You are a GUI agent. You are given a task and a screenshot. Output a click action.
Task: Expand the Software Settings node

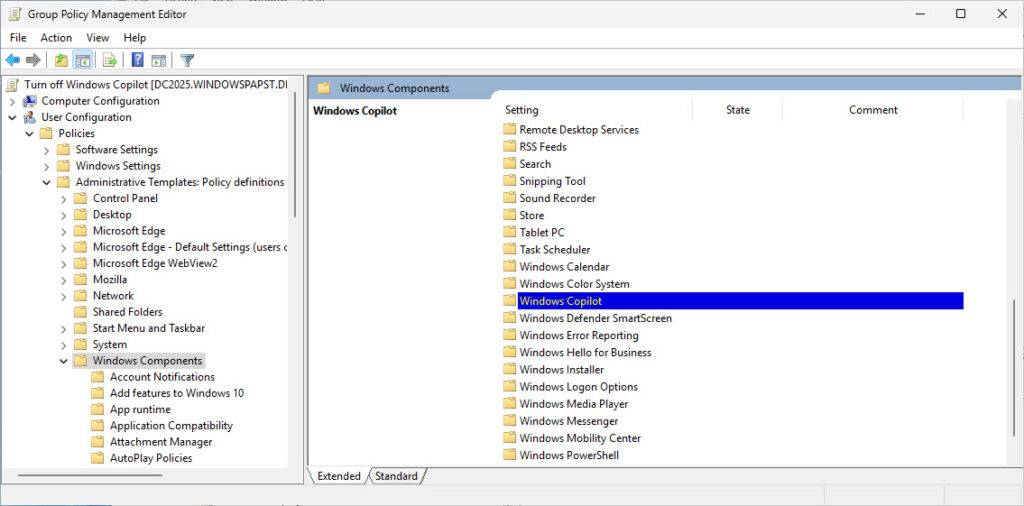46,150
